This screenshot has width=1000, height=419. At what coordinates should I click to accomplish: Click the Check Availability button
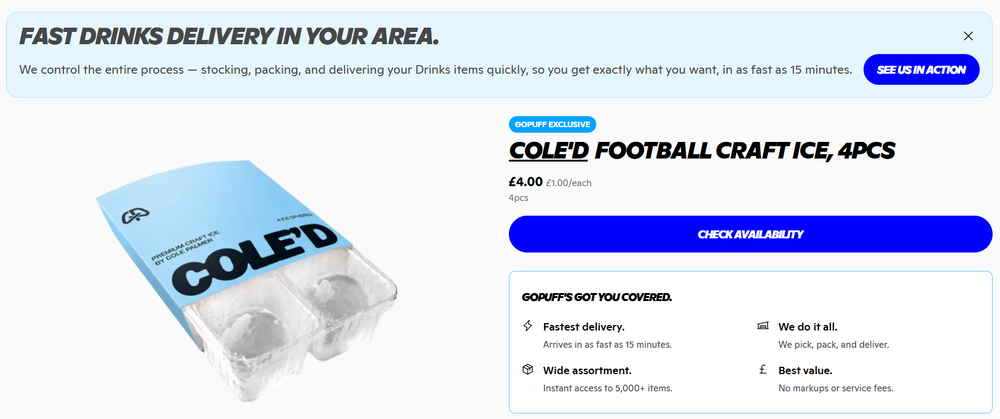pyautogui.click(x=750, y=234)
